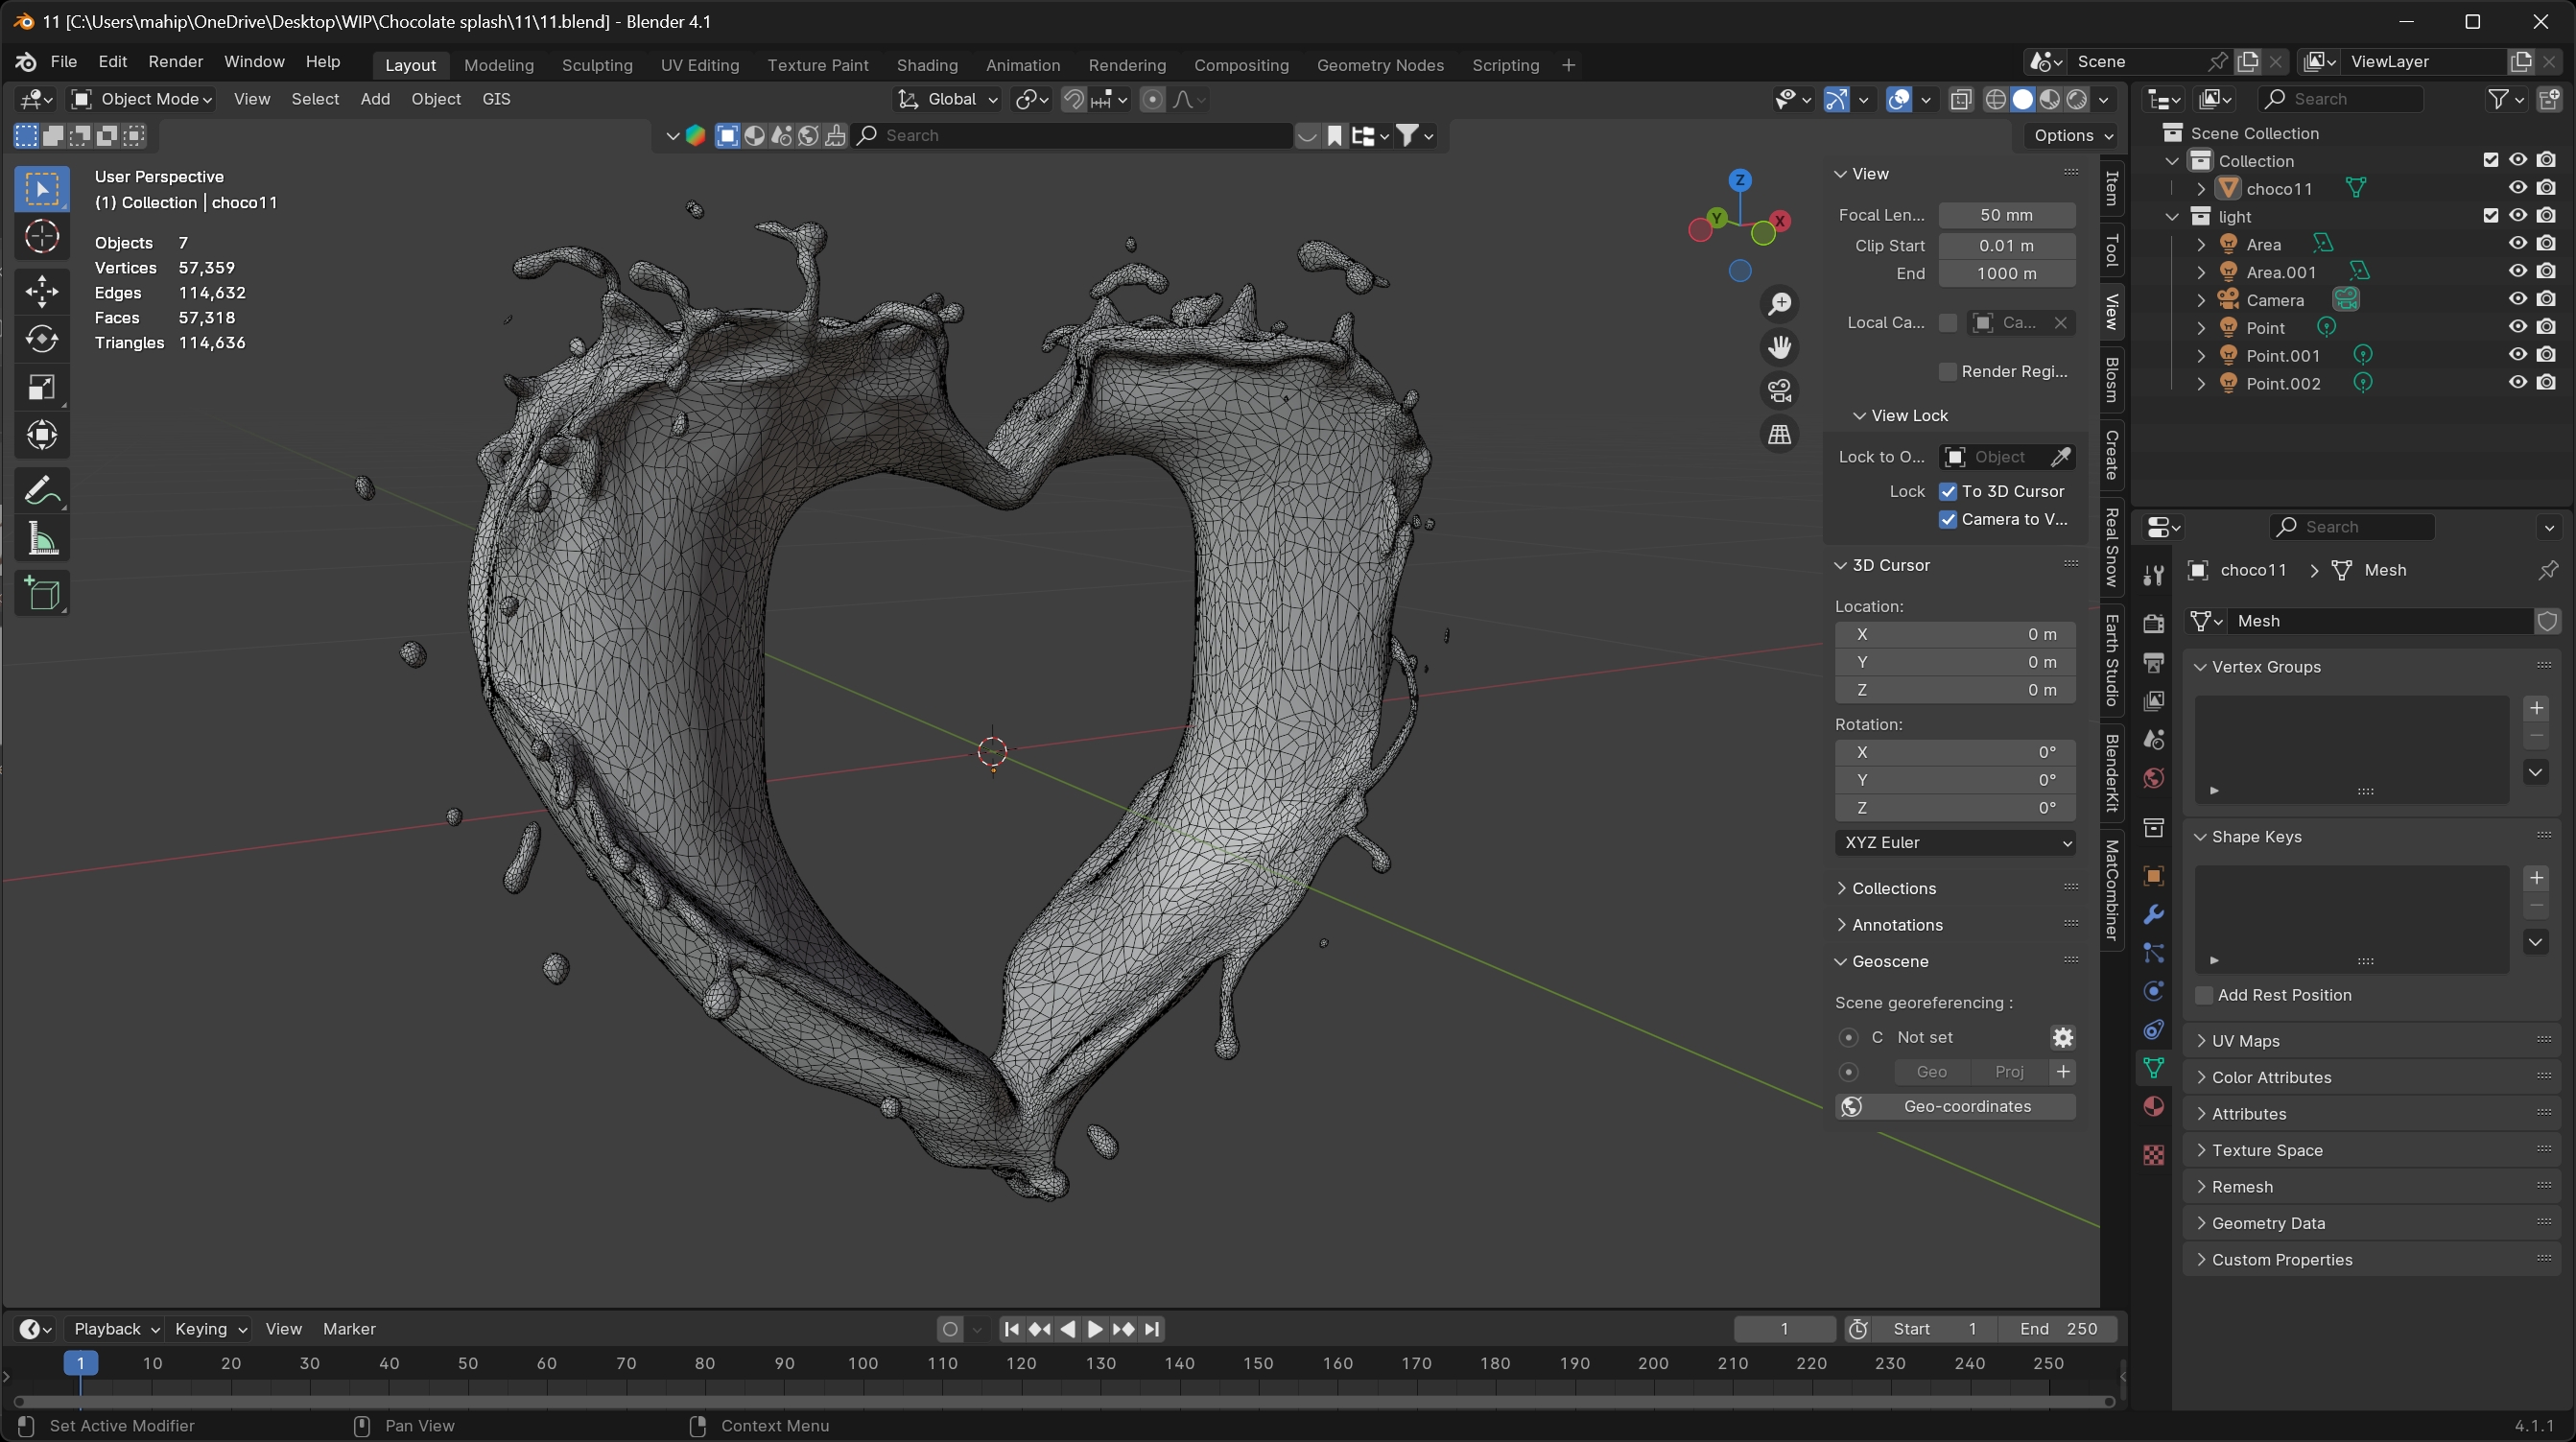Uncheck Lock To 3D Cursor checkbox

click(x=1947, y=491)
